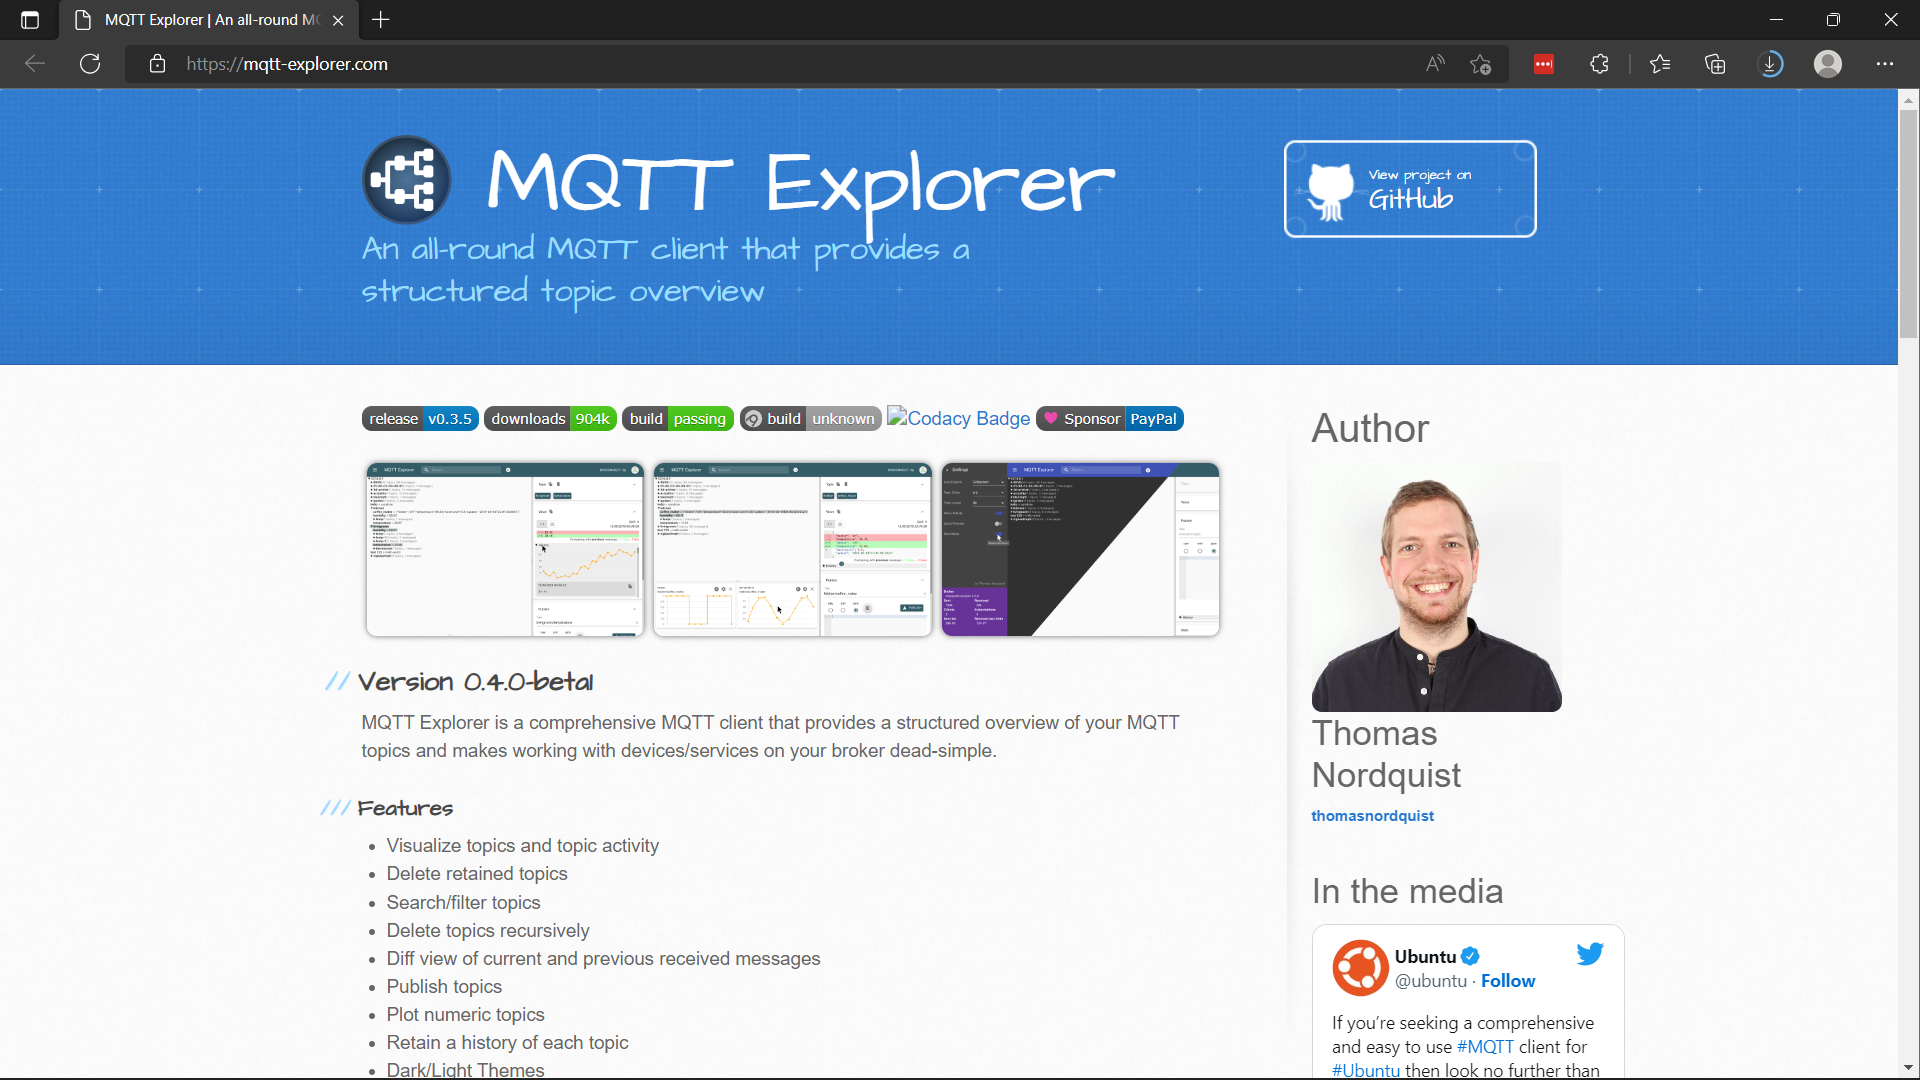Click 'Delete retained topics' list item
Viewport: 1920px width, 1080px height.
(x=477, y=874)
